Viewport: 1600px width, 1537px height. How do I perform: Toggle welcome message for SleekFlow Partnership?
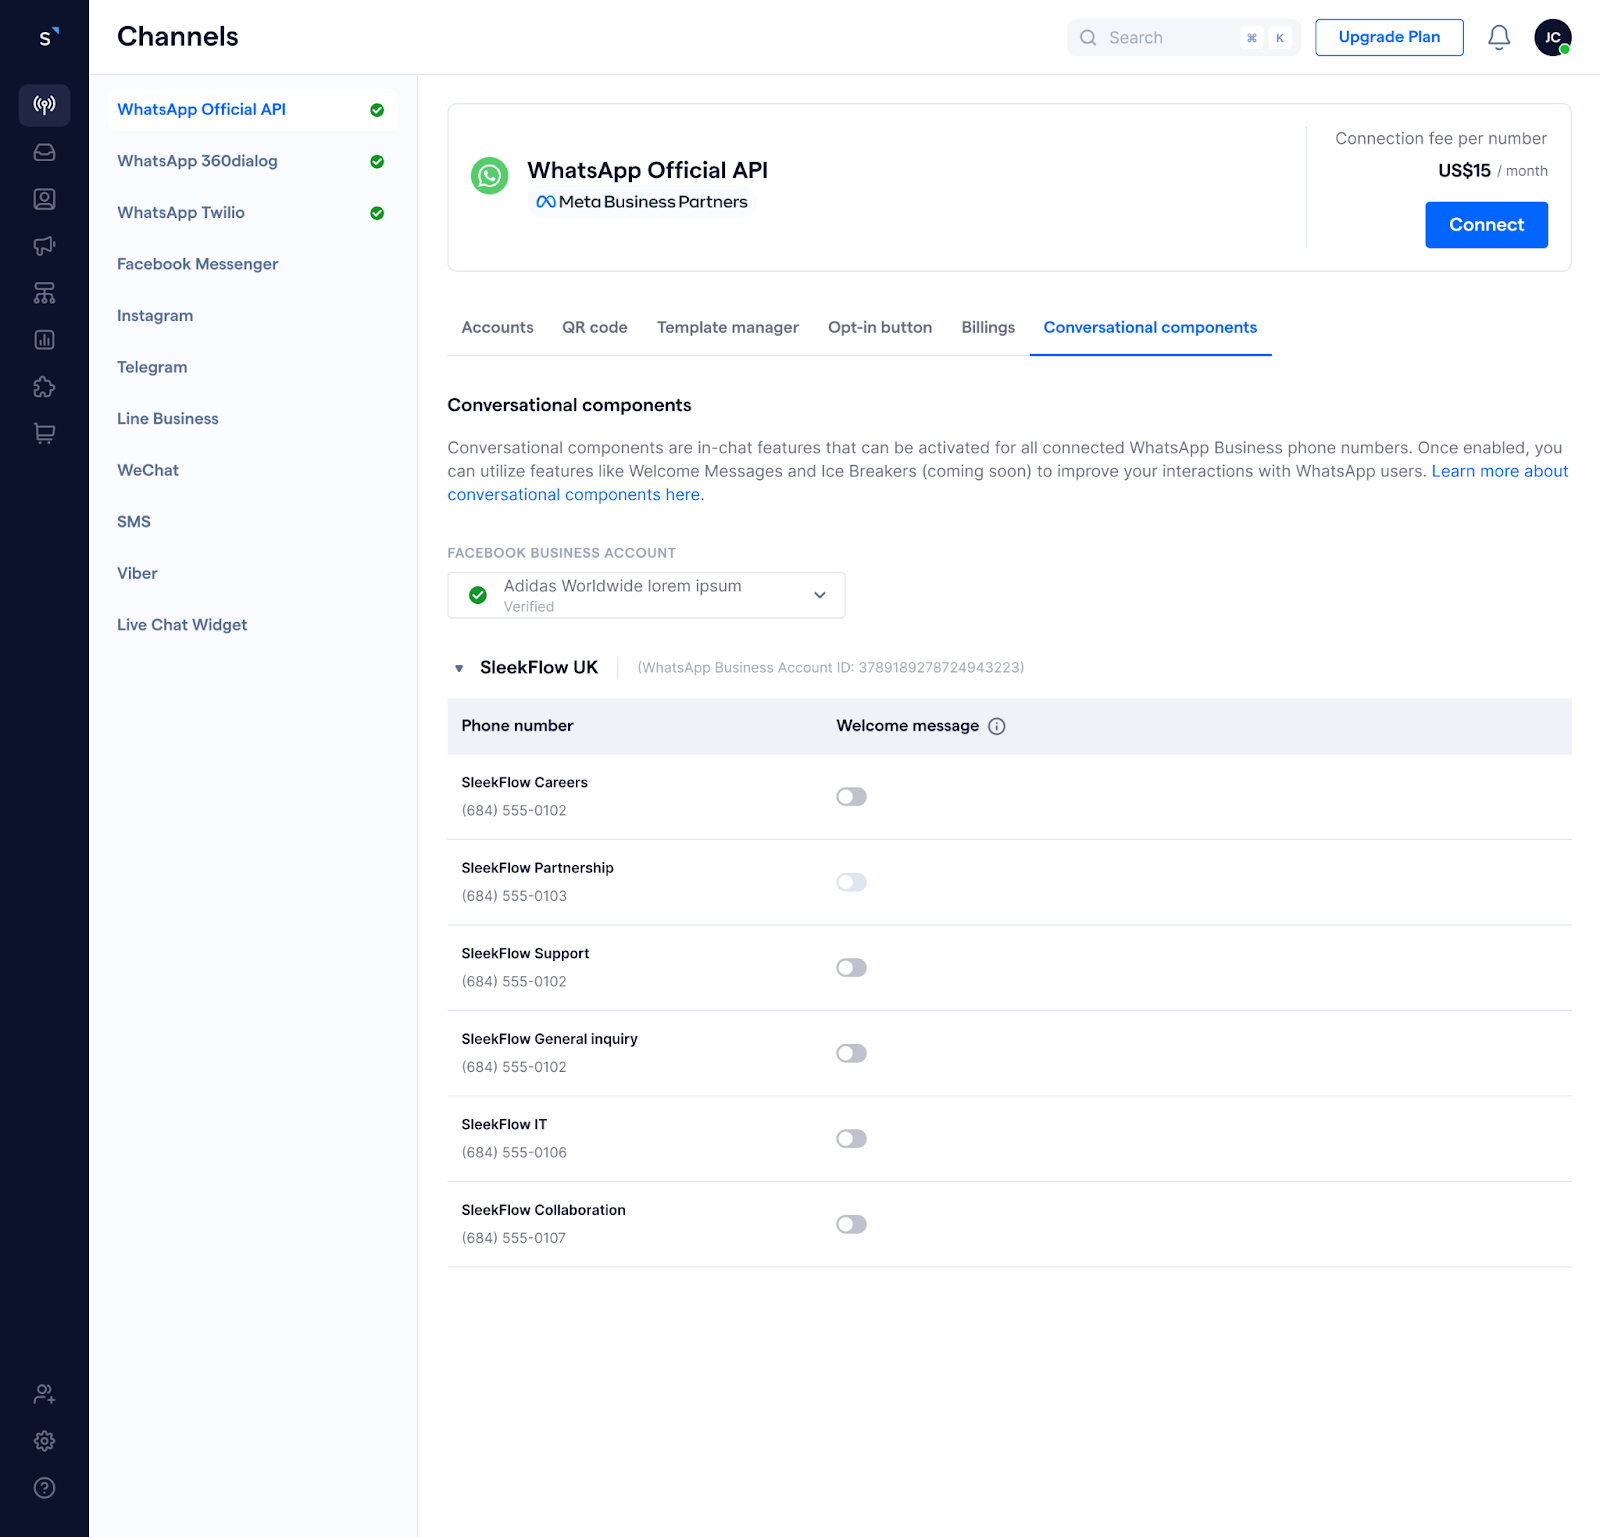[x=852, y=882]
